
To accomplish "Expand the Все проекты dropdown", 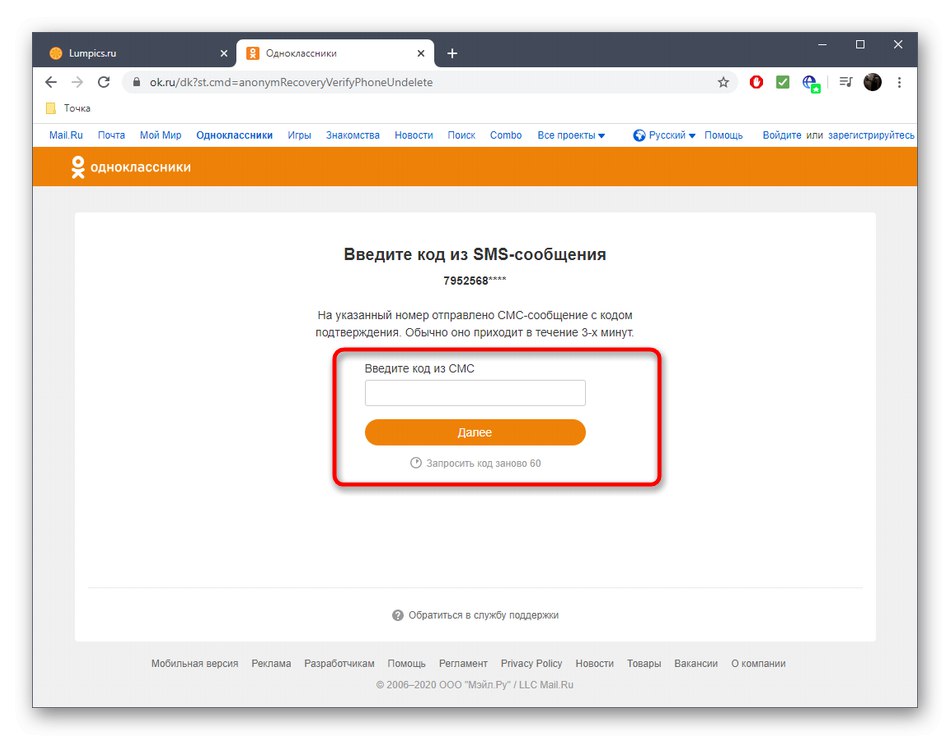I will tap(571, 135).
